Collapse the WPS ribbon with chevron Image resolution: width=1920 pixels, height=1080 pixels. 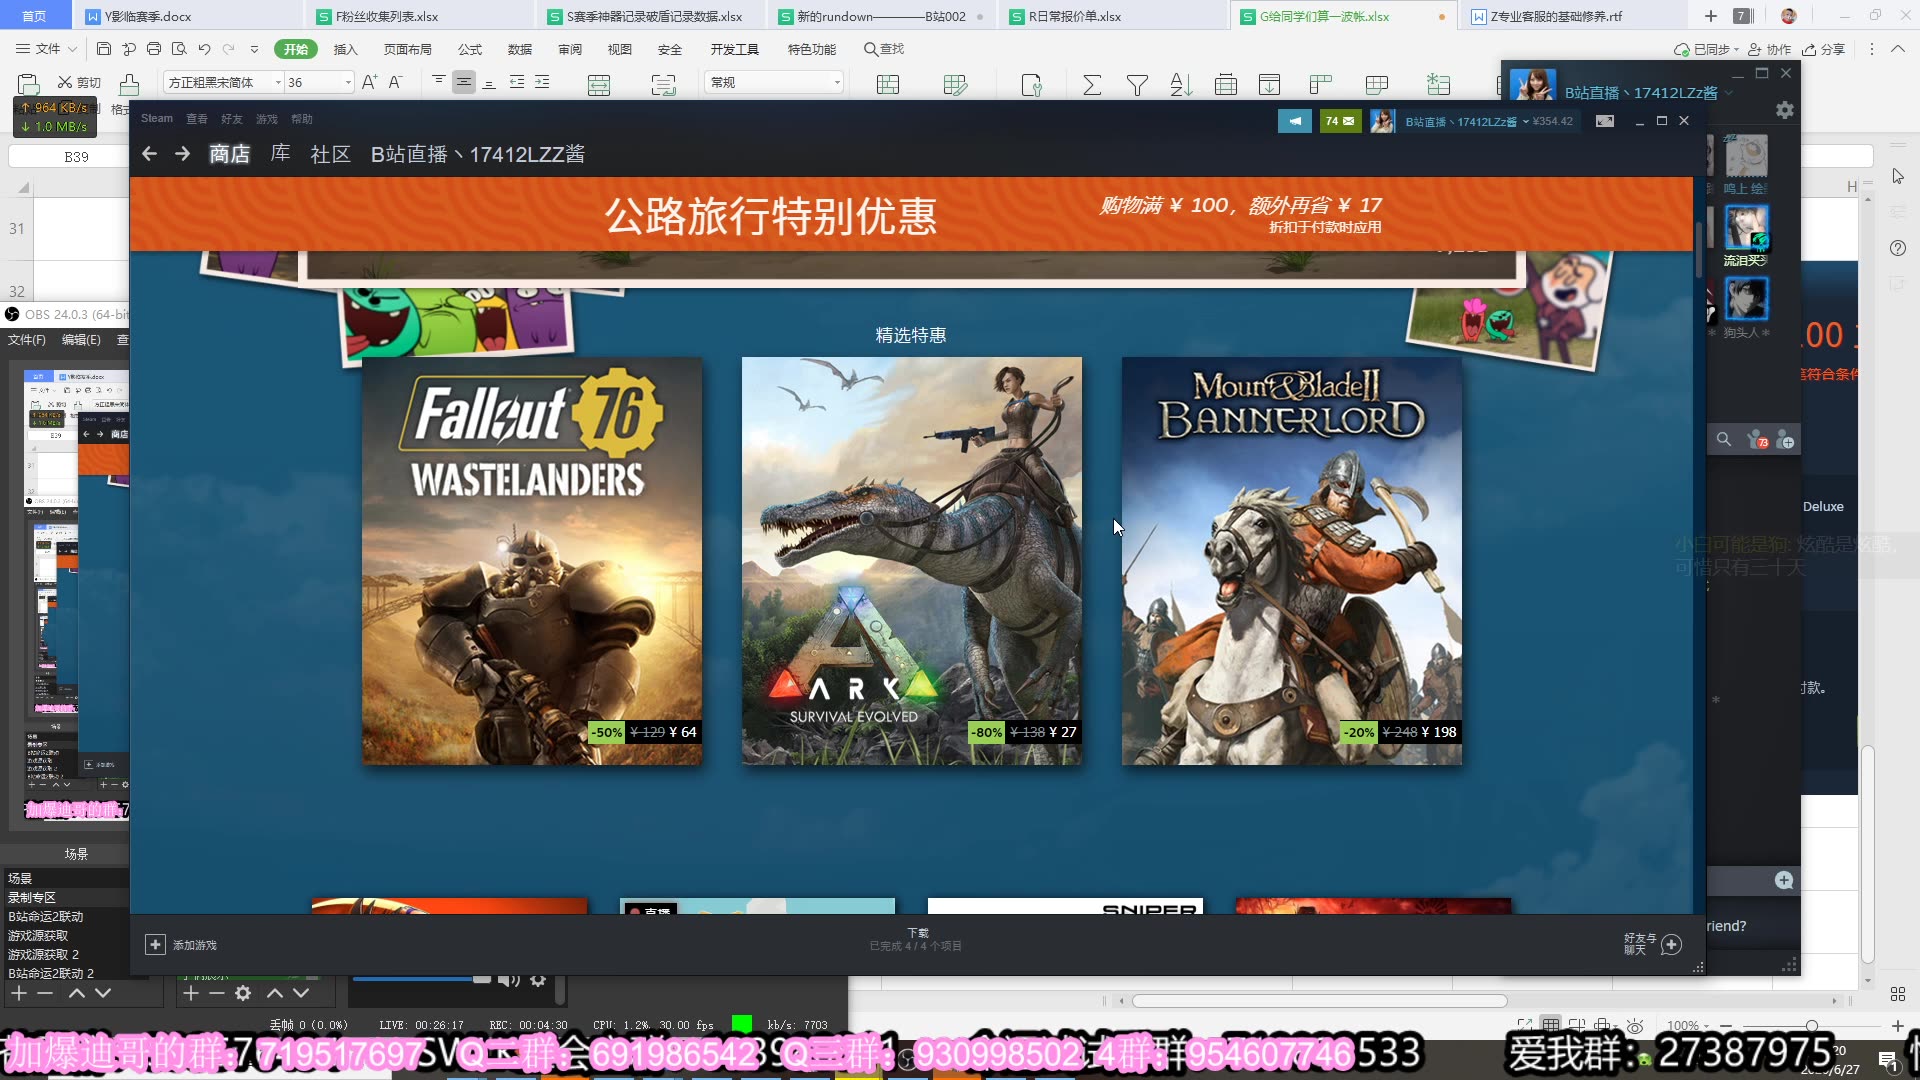(1898, 49)
